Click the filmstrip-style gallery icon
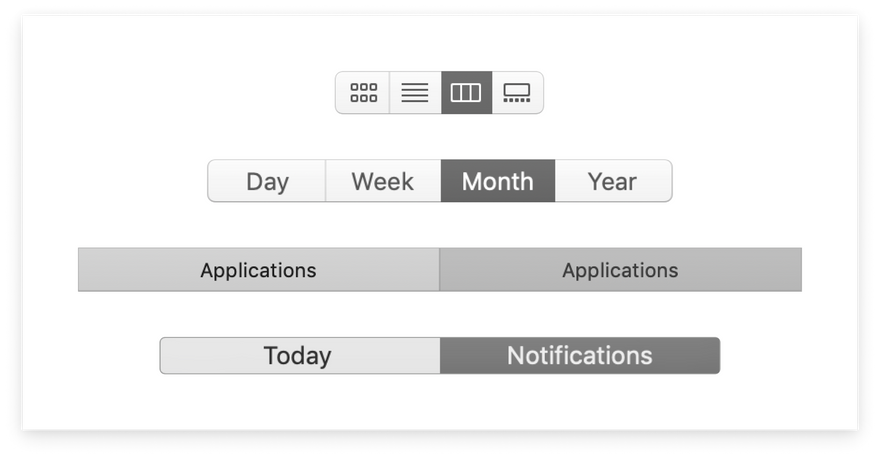This screenshot has width=880, height=459. click(x=517, y=93)
